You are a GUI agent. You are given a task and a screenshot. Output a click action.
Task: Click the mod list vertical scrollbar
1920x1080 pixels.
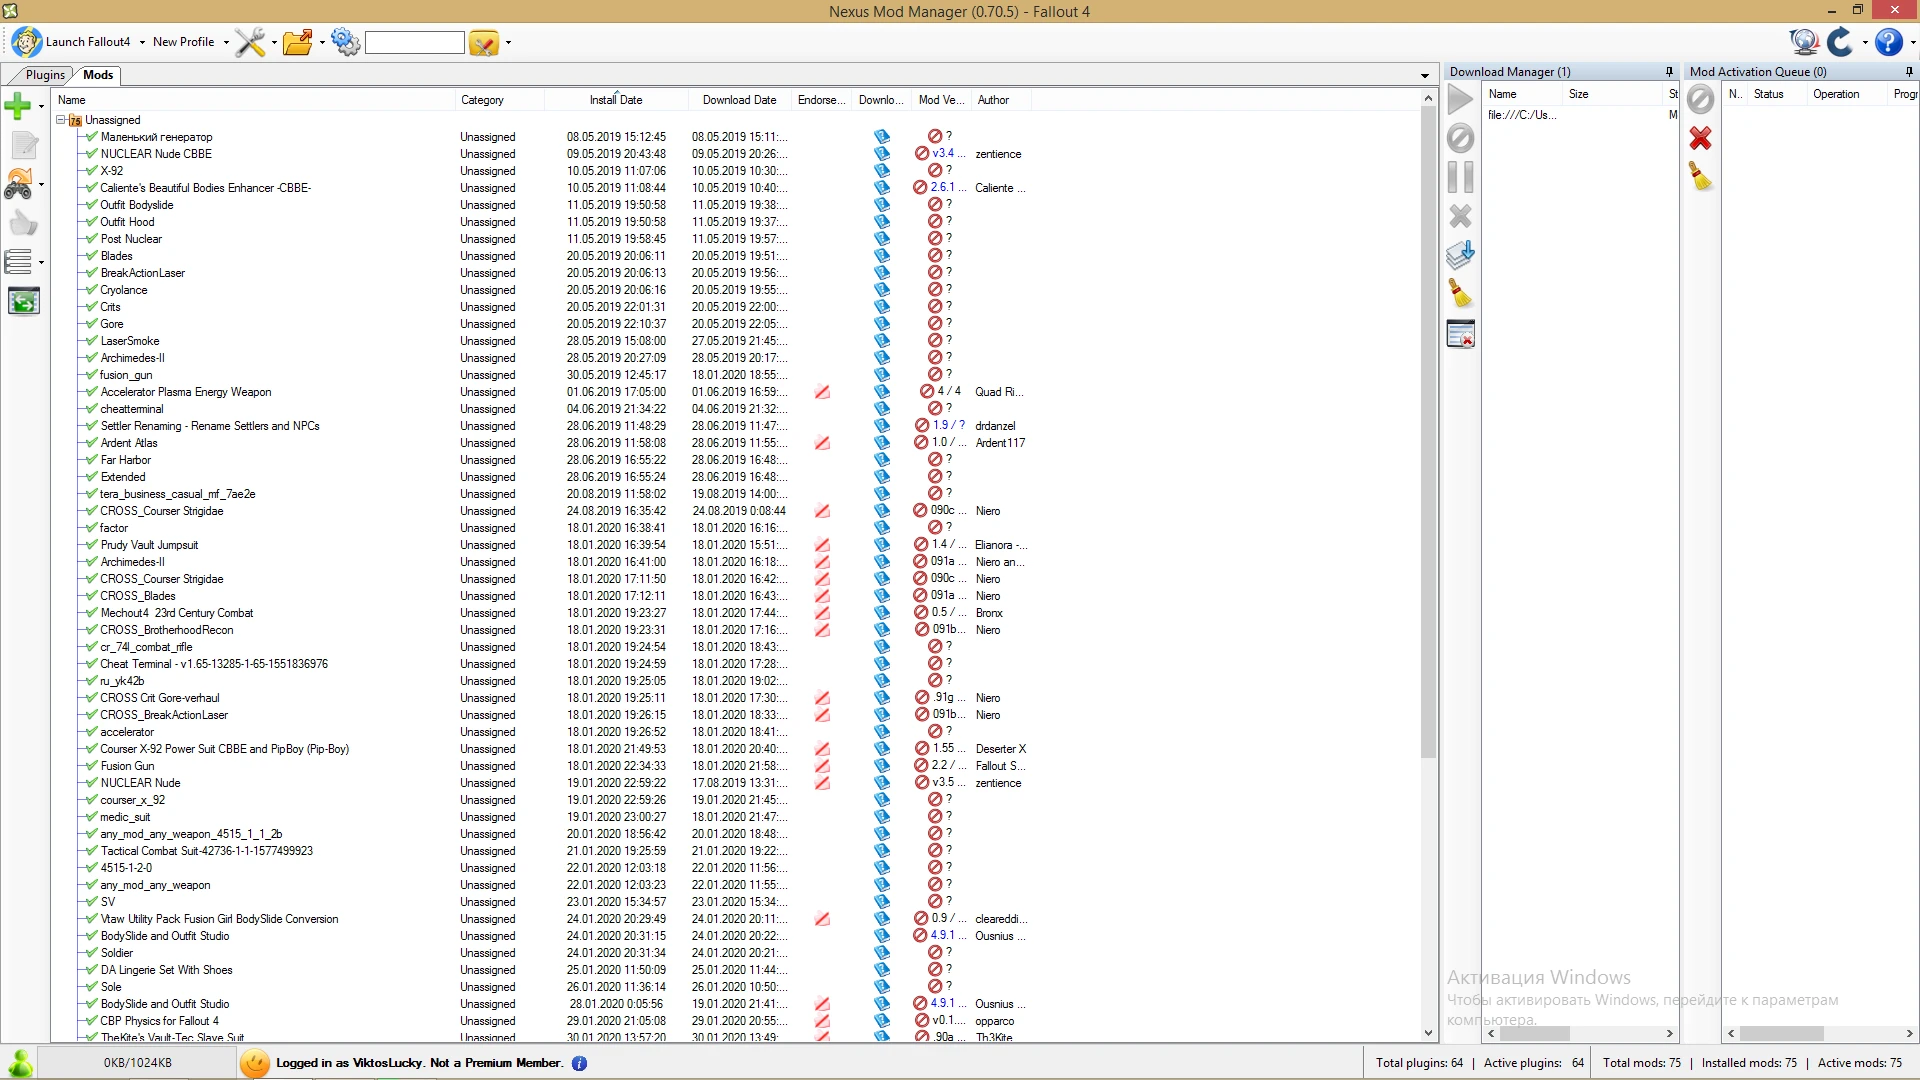click(1428, 430)
